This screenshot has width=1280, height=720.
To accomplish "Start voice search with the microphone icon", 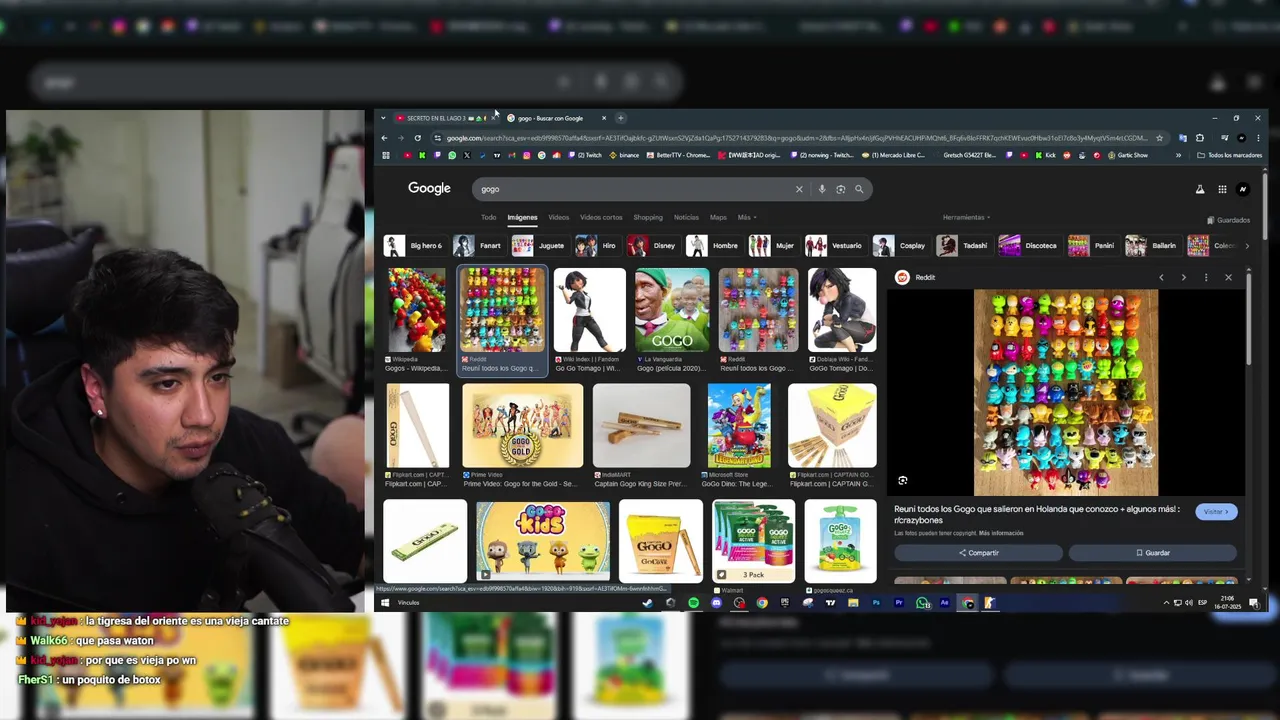I will click(822, 189).
